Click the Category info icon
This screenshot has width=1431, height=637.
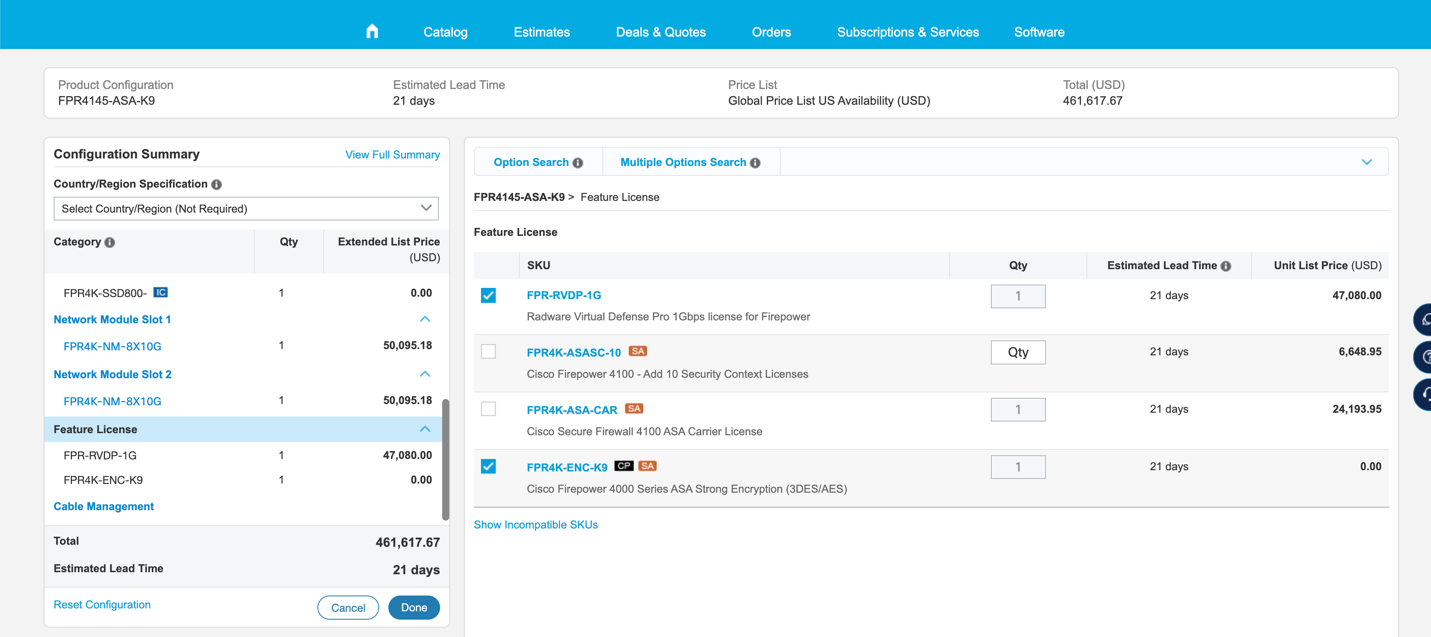(110, 243)
